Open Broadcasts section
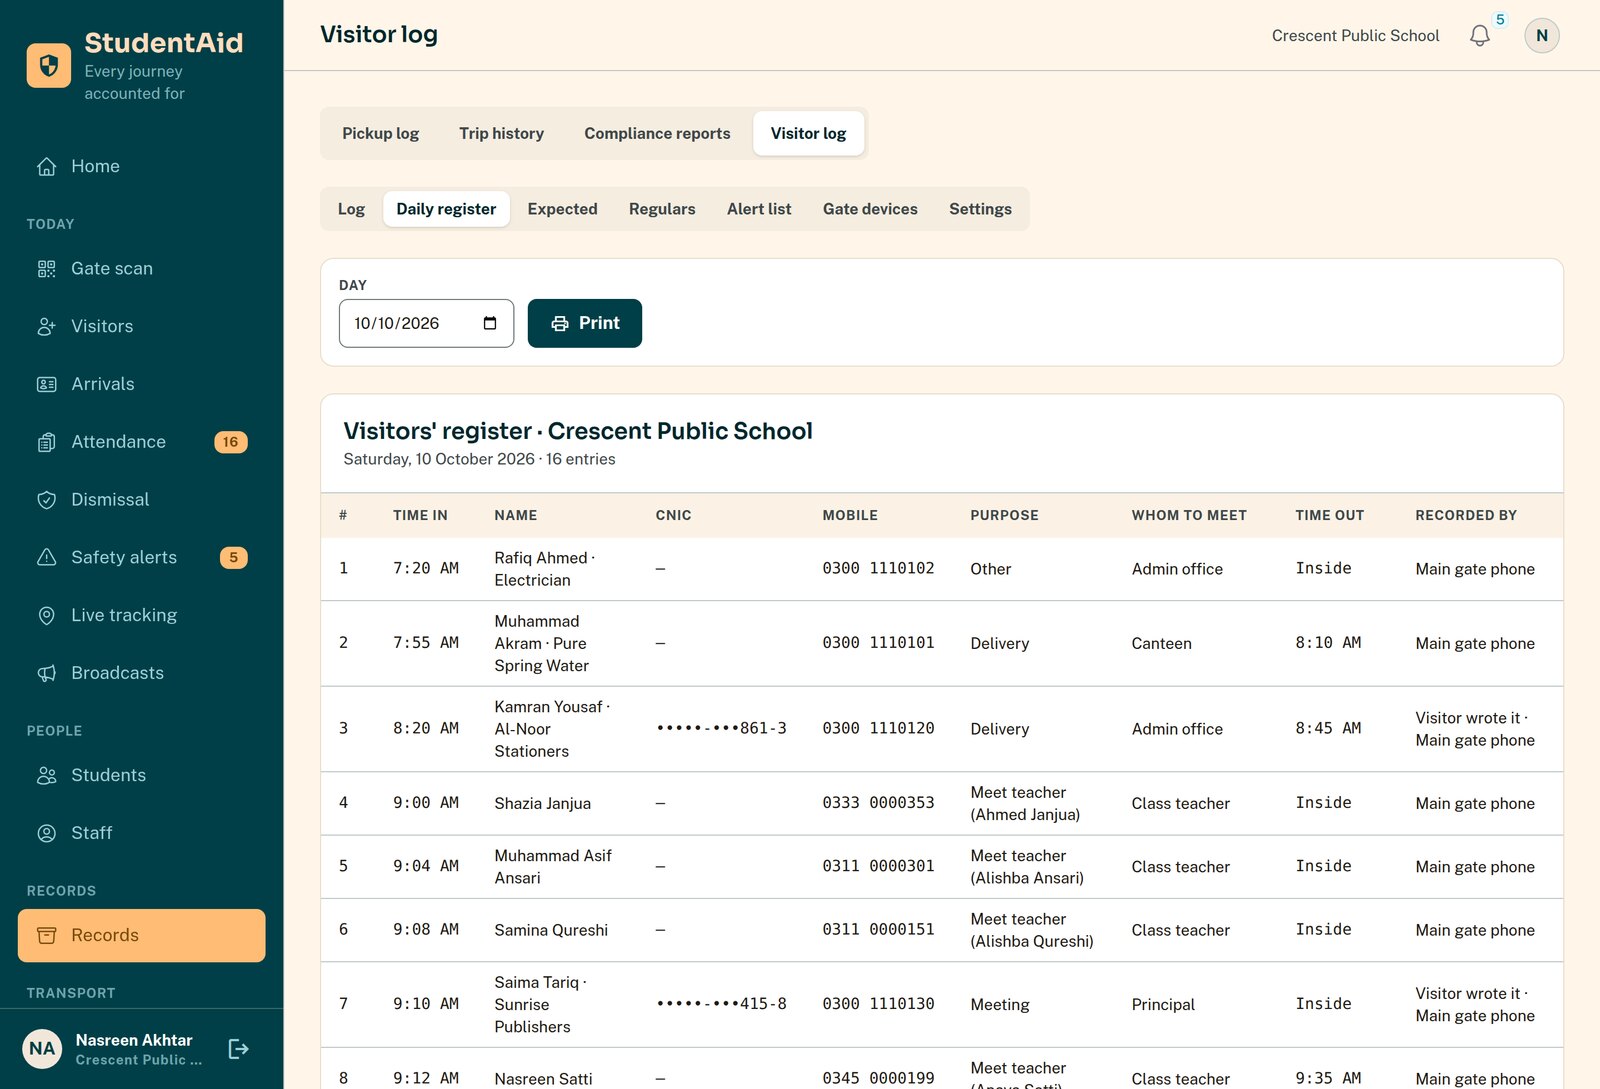Image resolution: width=1600 pixels, height=1089 pixels. click(x=141, y=673)
